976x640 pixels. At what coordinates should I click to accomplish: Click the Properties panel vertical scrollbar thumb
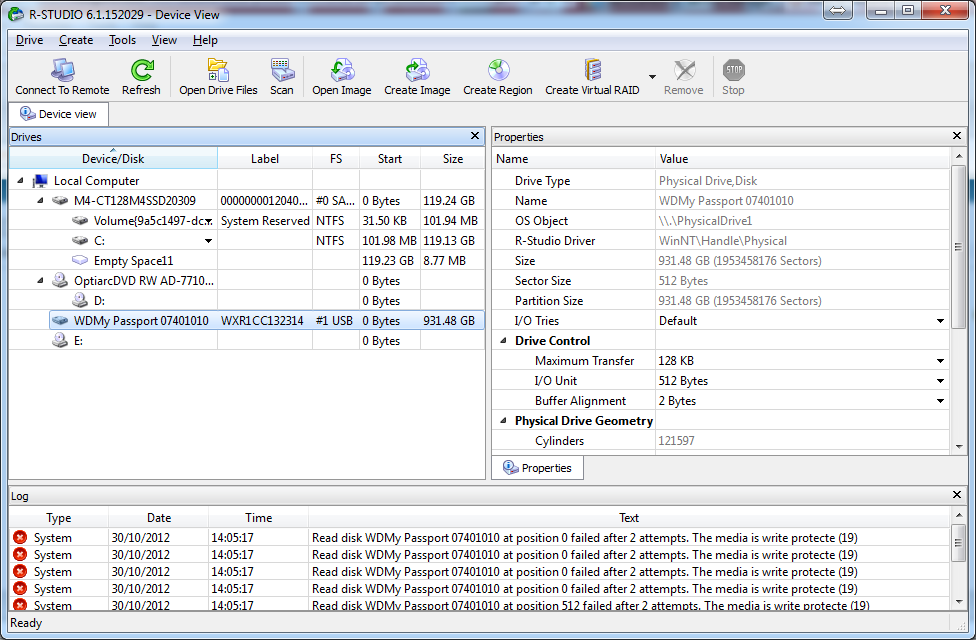coord(959,247)
